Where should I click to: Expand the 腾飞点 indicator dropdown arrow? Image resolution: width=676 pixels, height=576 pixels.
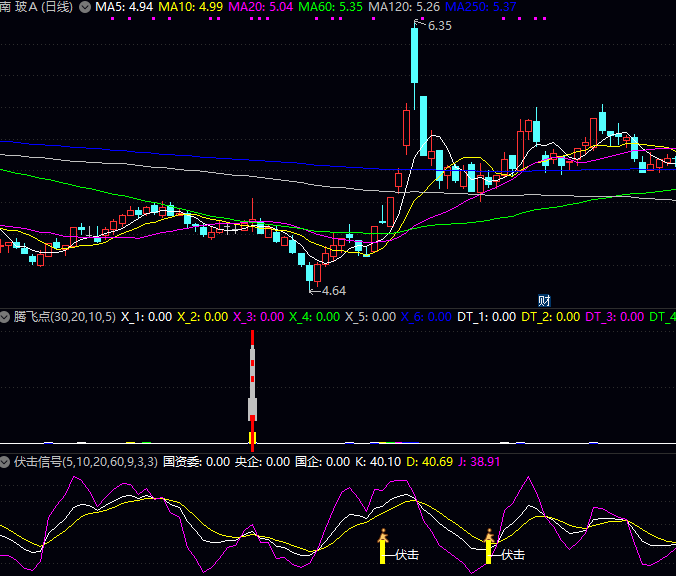point(5,317)
